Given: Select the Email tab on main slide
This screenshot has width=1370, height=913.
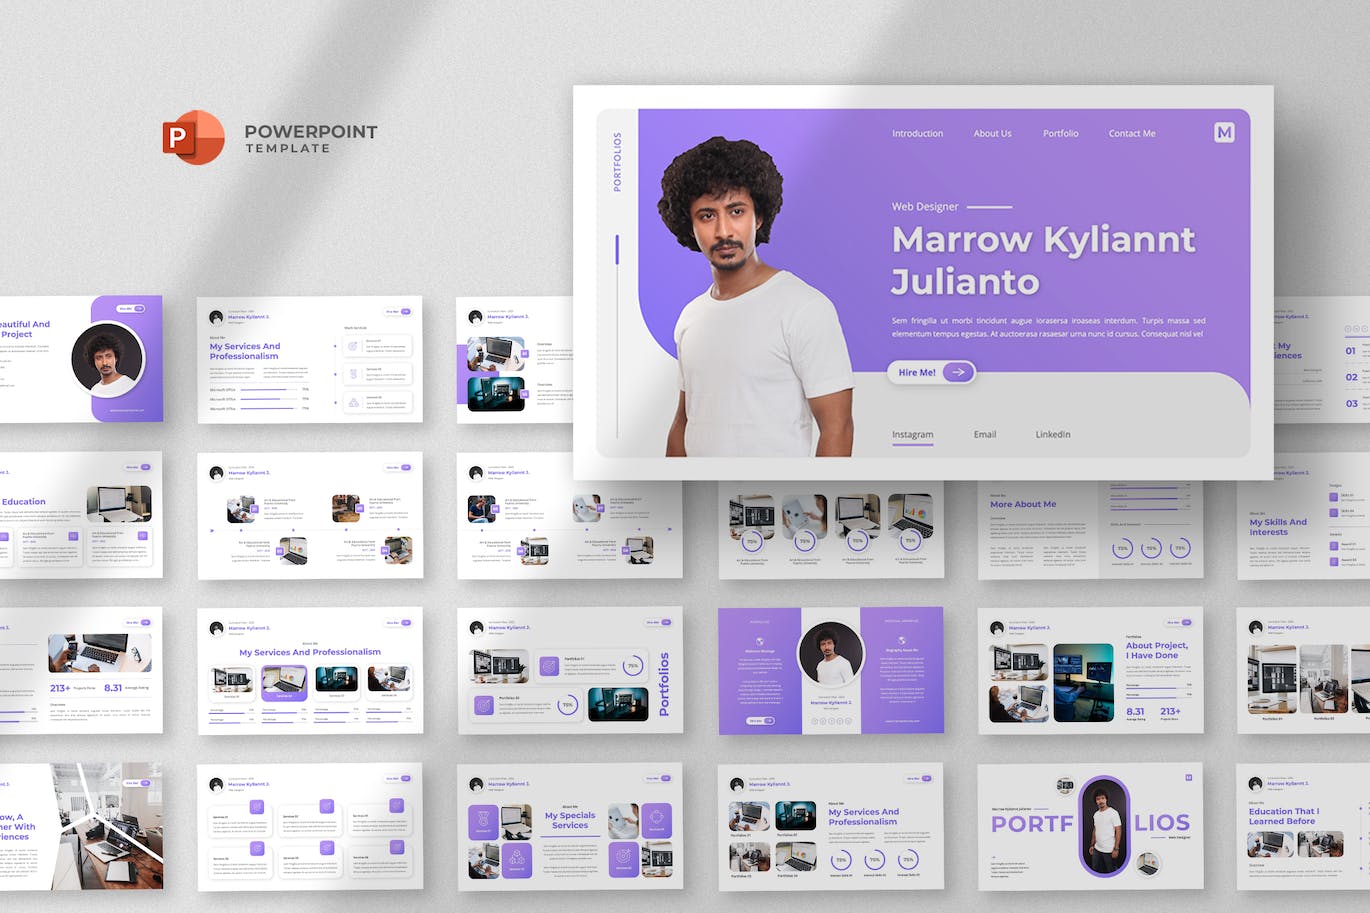Looking at the screenshot, I should tap(985, 434).
